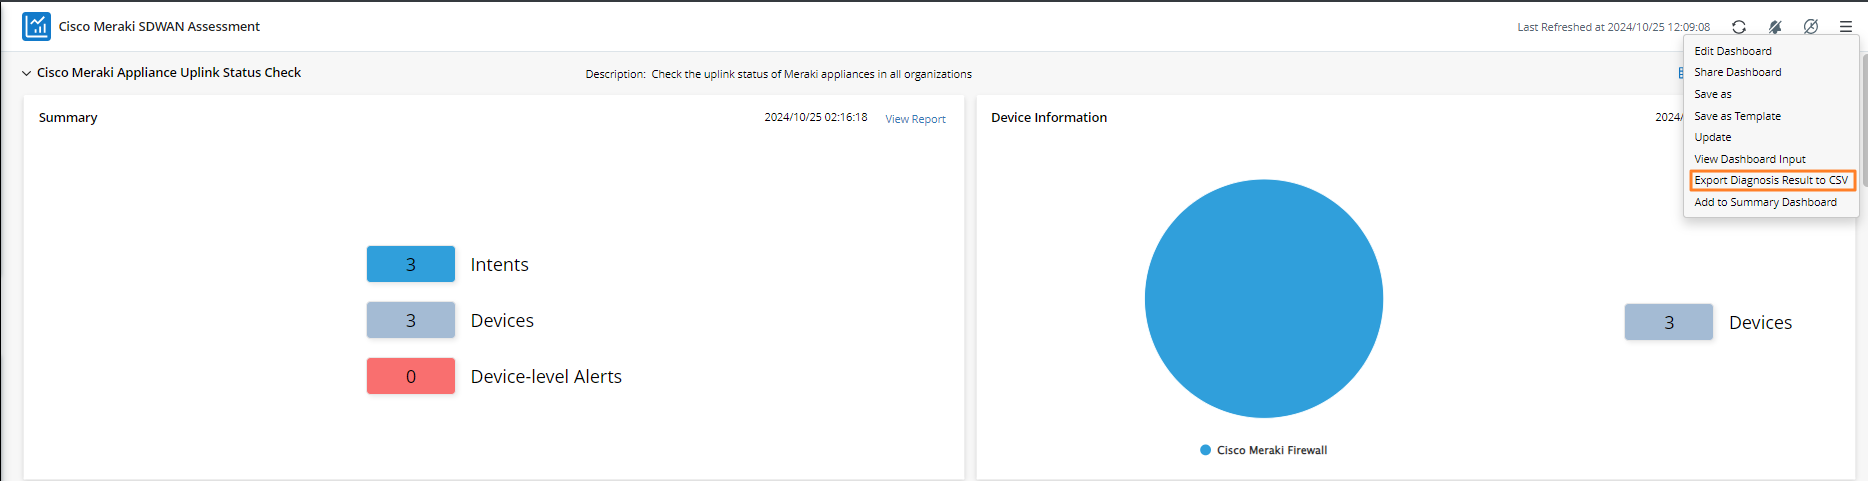Click Update in the dropdown menu

point(1712,137)
